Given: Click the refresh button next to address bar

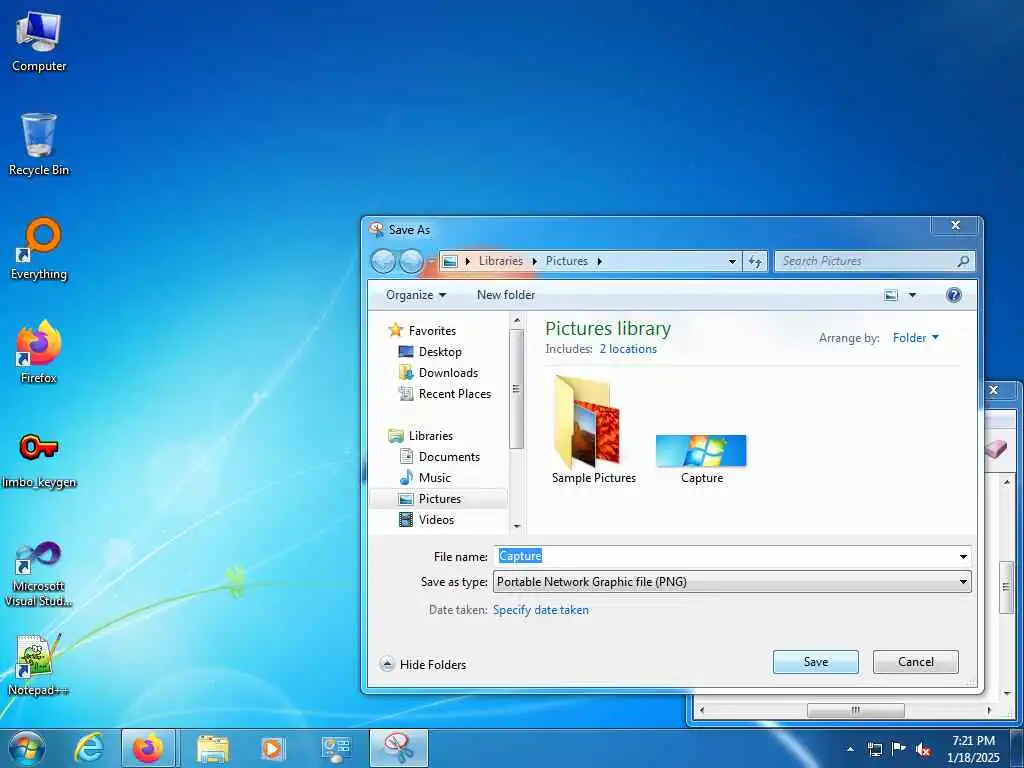Looking at the screenshot, I should click(755, 261).
